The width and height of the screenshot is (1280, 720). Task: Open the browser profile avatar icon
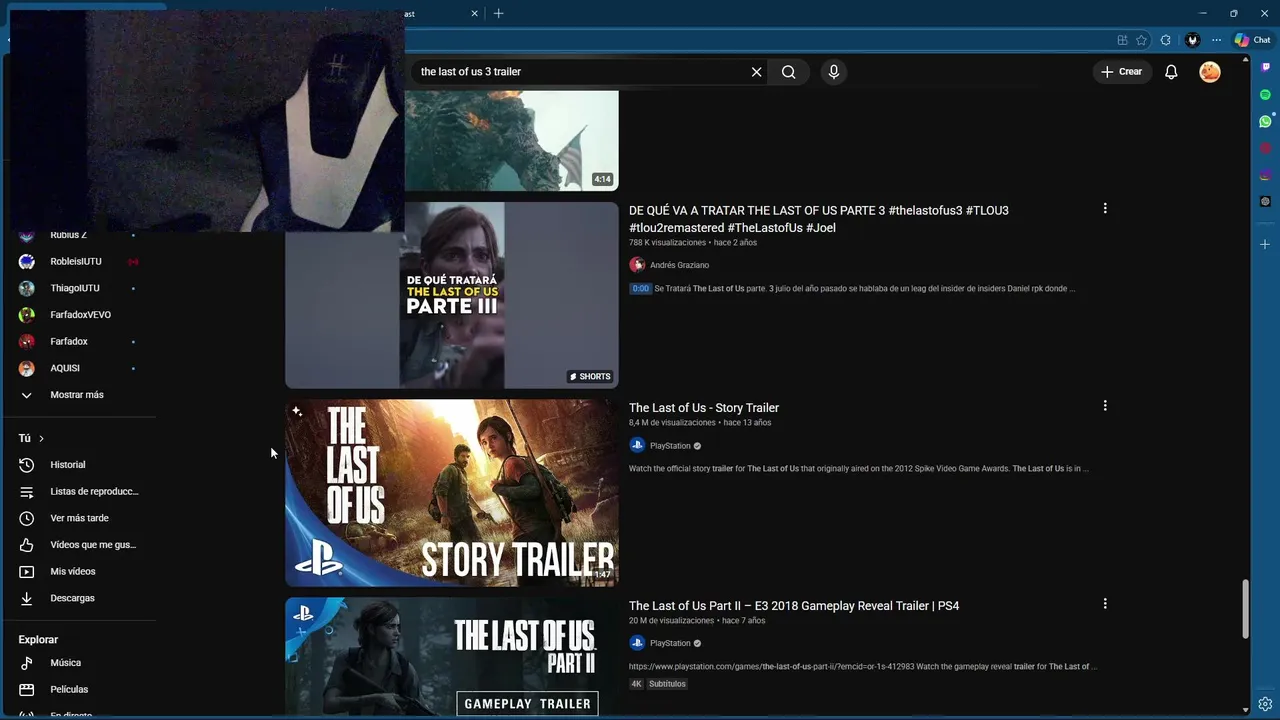click(1192, 40)
